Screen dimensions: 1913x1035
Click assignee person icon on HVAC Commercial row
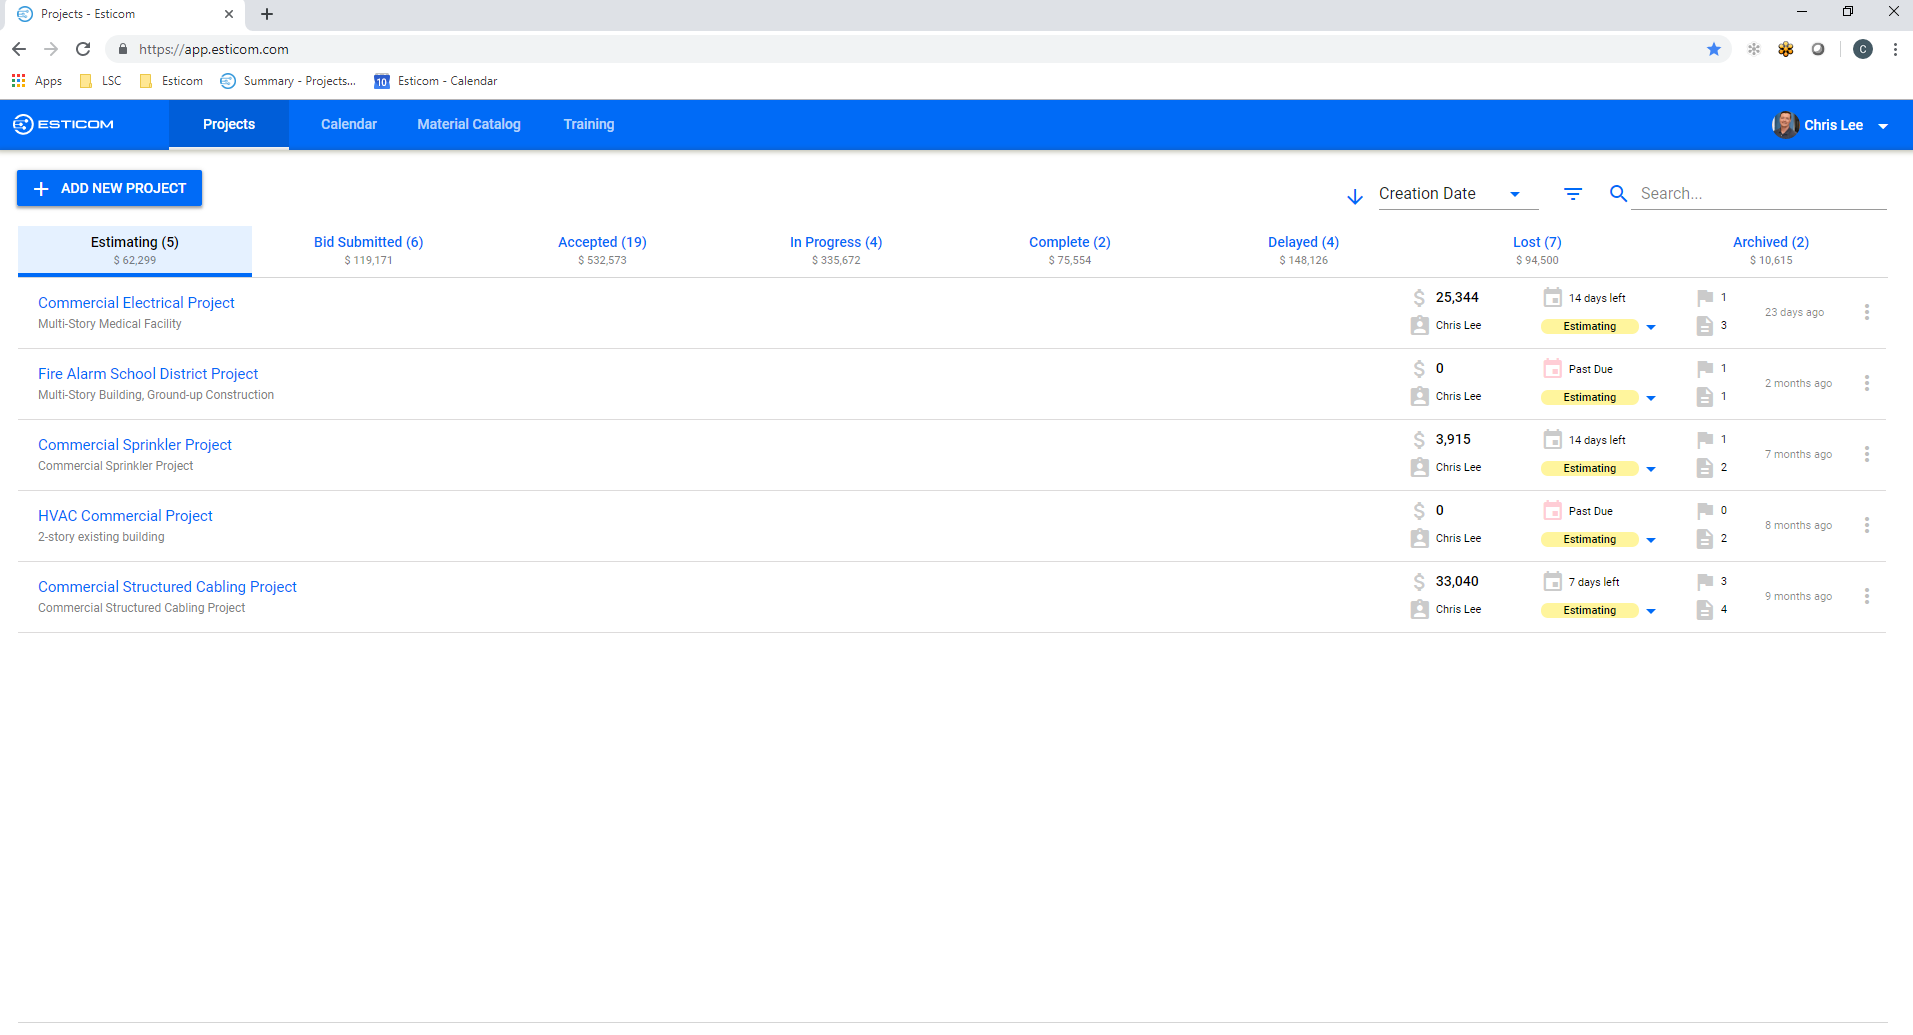[x=1419, y=539]
